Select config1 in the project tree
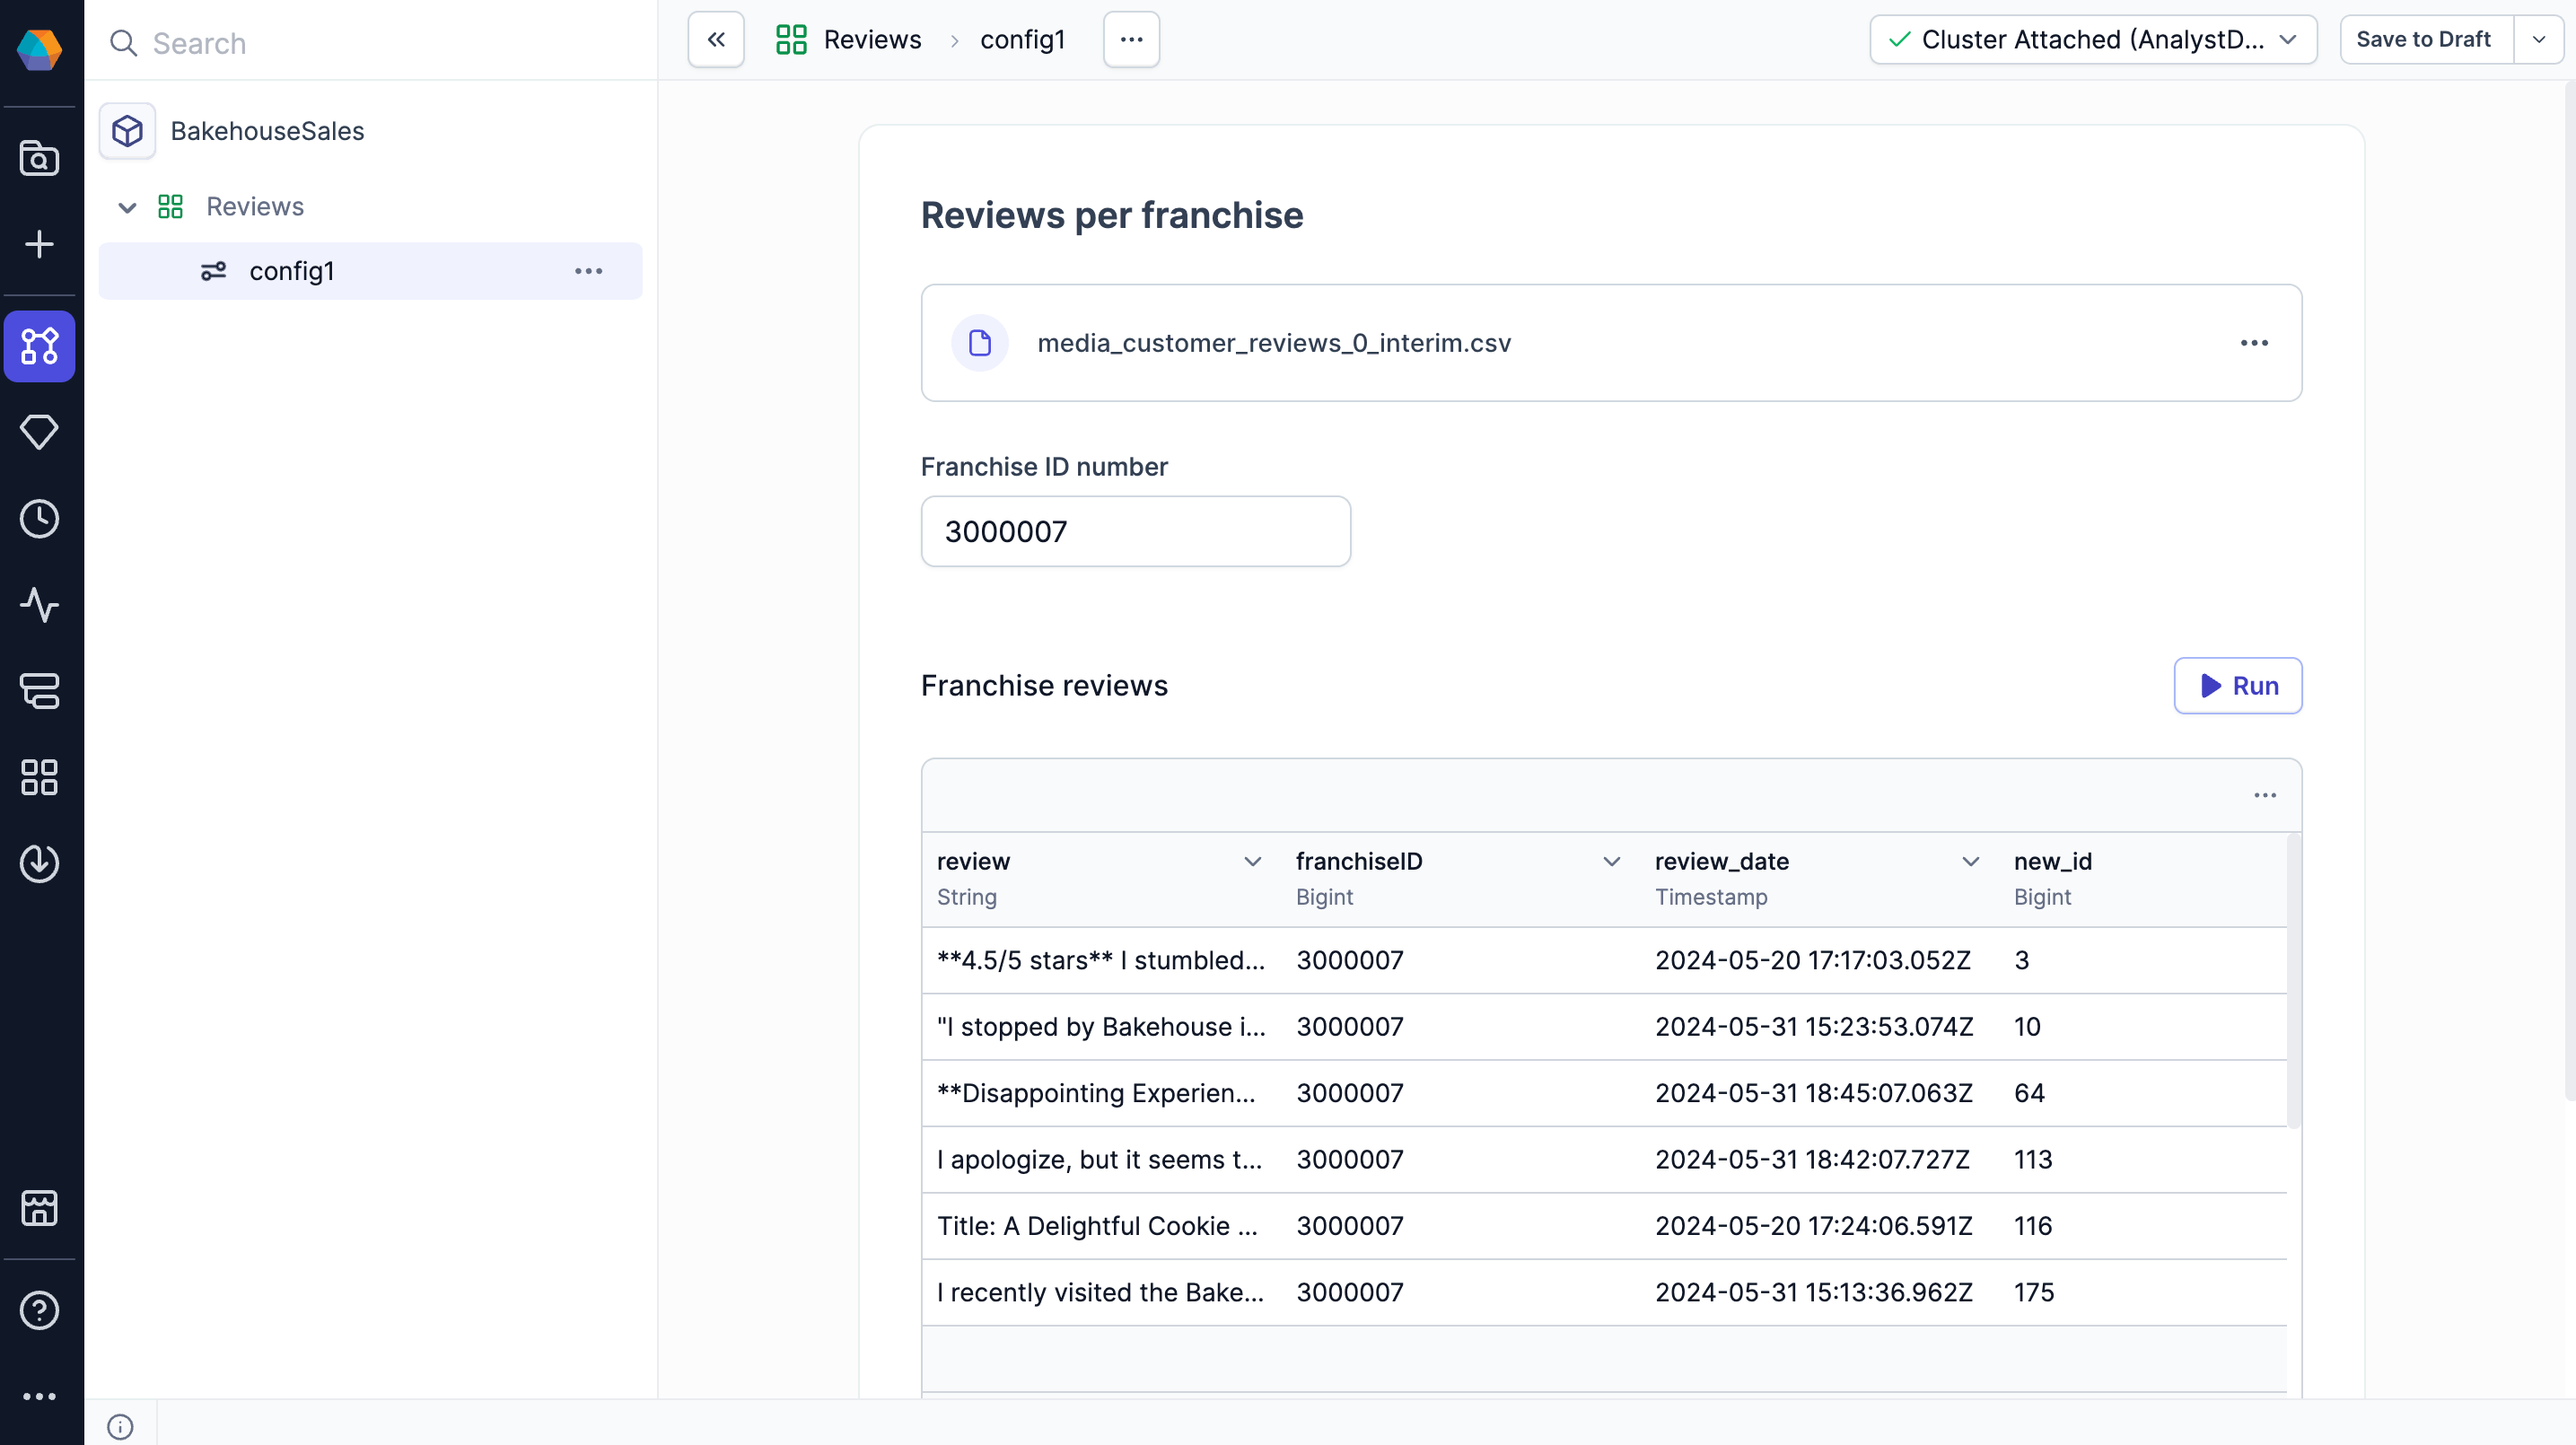 (292, 271)
